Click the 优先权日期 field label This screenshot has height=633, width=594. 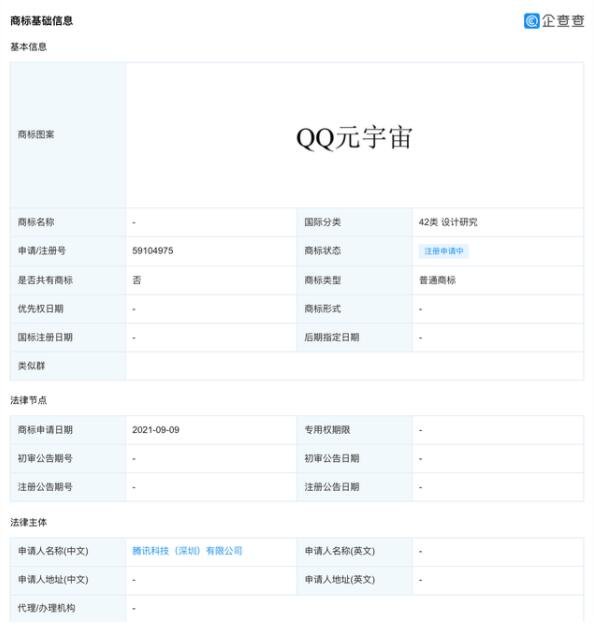point(41,309)
